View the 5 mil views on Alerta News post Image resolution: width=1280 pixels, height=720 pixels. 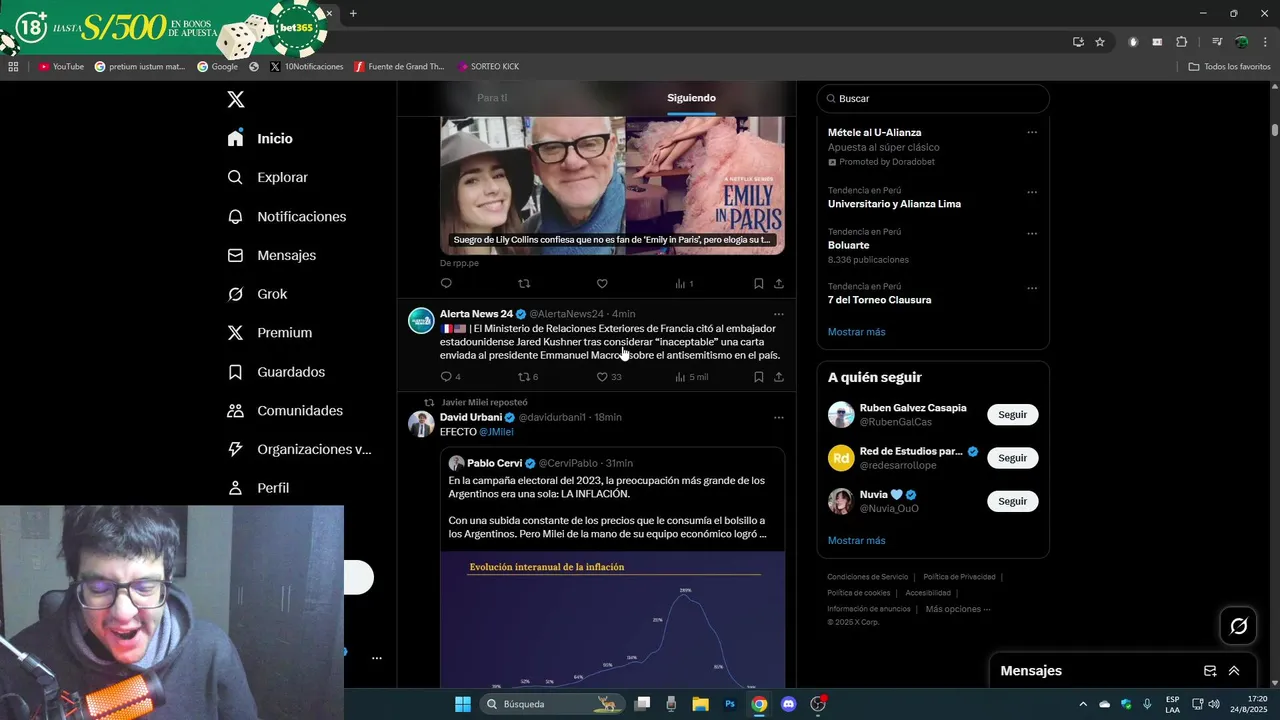pos(691,377)
